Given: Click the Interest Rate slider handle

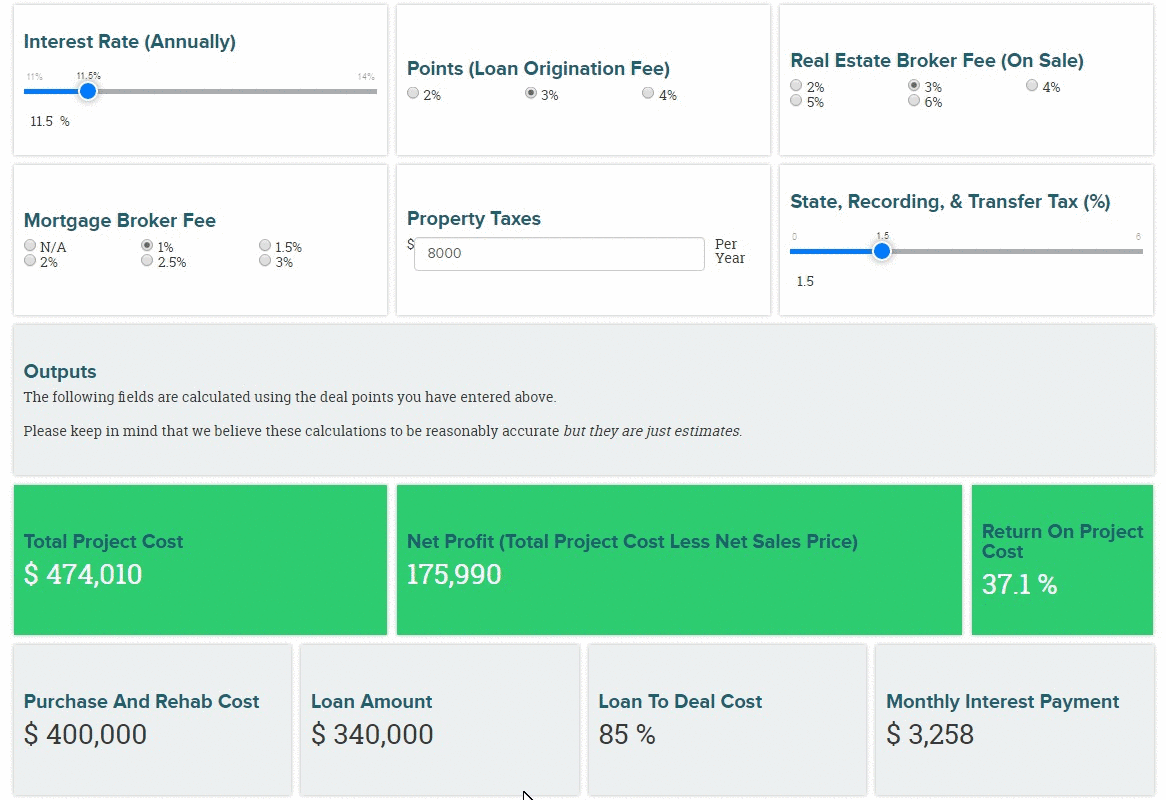Looking at the screenshot, I should pyautogui.click(x=88, y=91).
